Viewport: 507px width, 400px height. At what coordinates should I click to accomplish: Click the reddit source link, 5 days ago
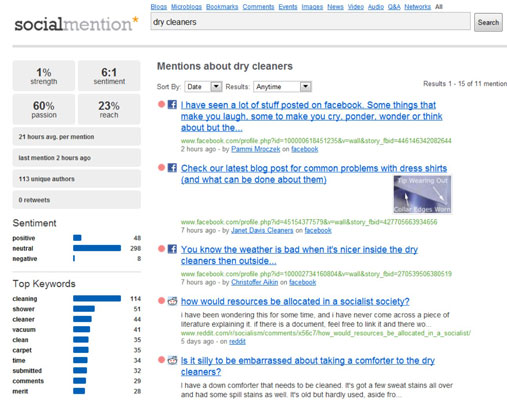click(x=237, y=341)
